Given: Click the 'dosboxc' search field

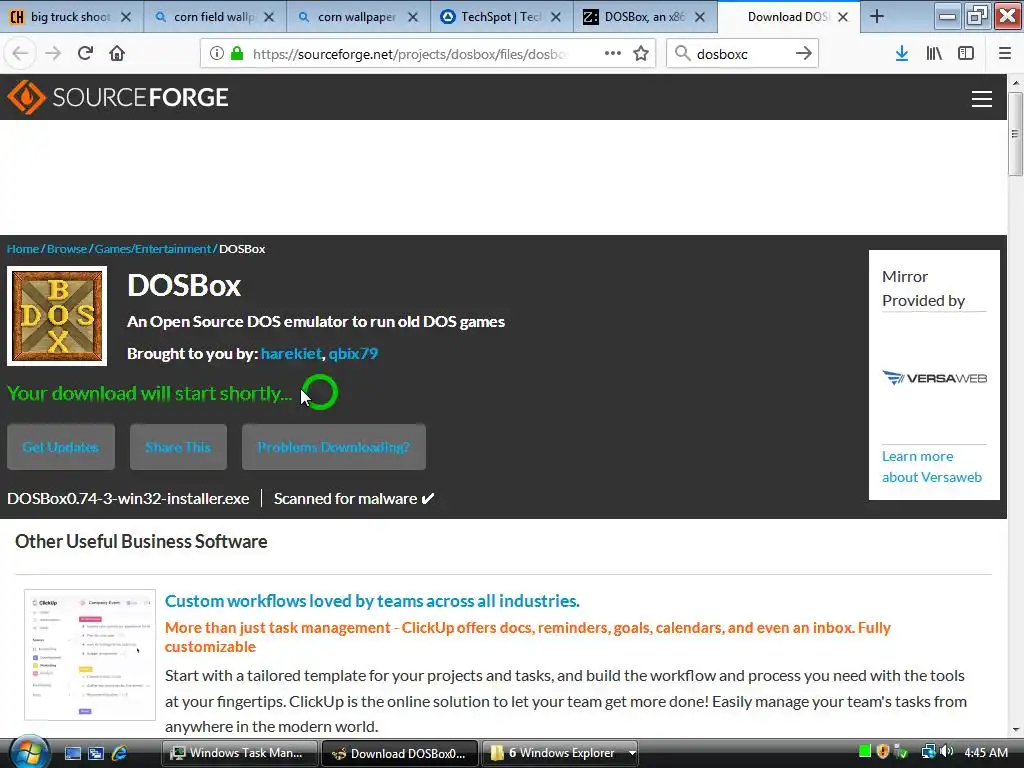Looking at the screenshot, I should point(741,54).
